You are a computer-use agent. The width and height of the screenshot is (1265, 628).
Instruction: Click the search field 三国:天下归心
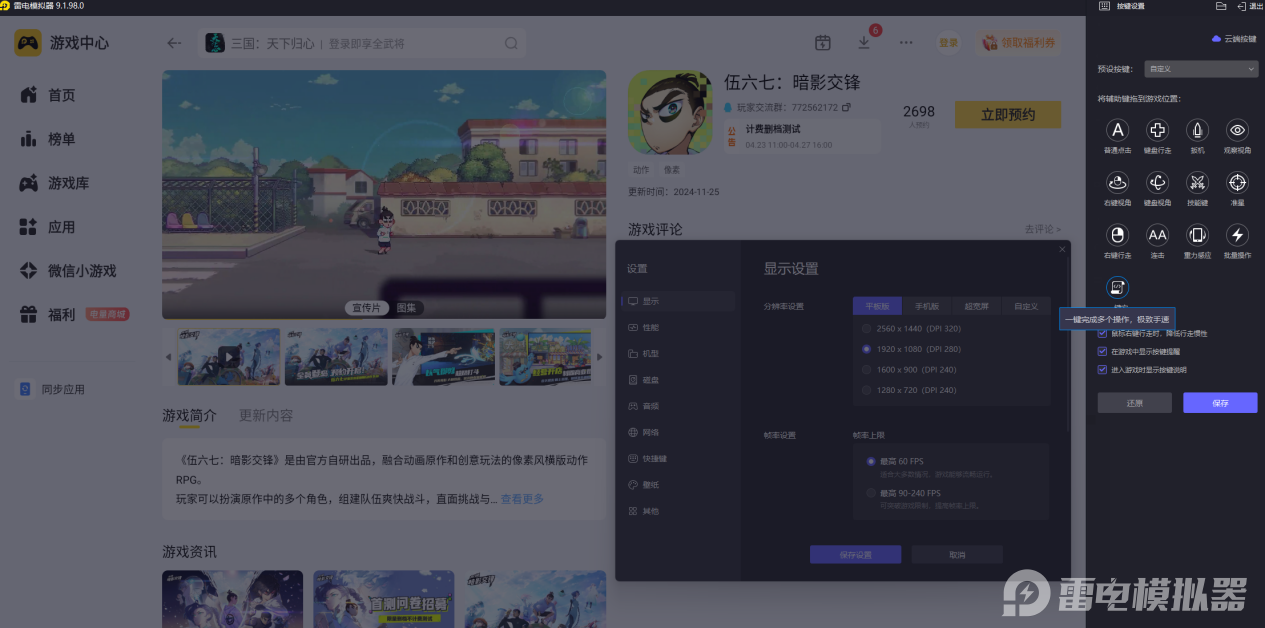coord(362,43)
